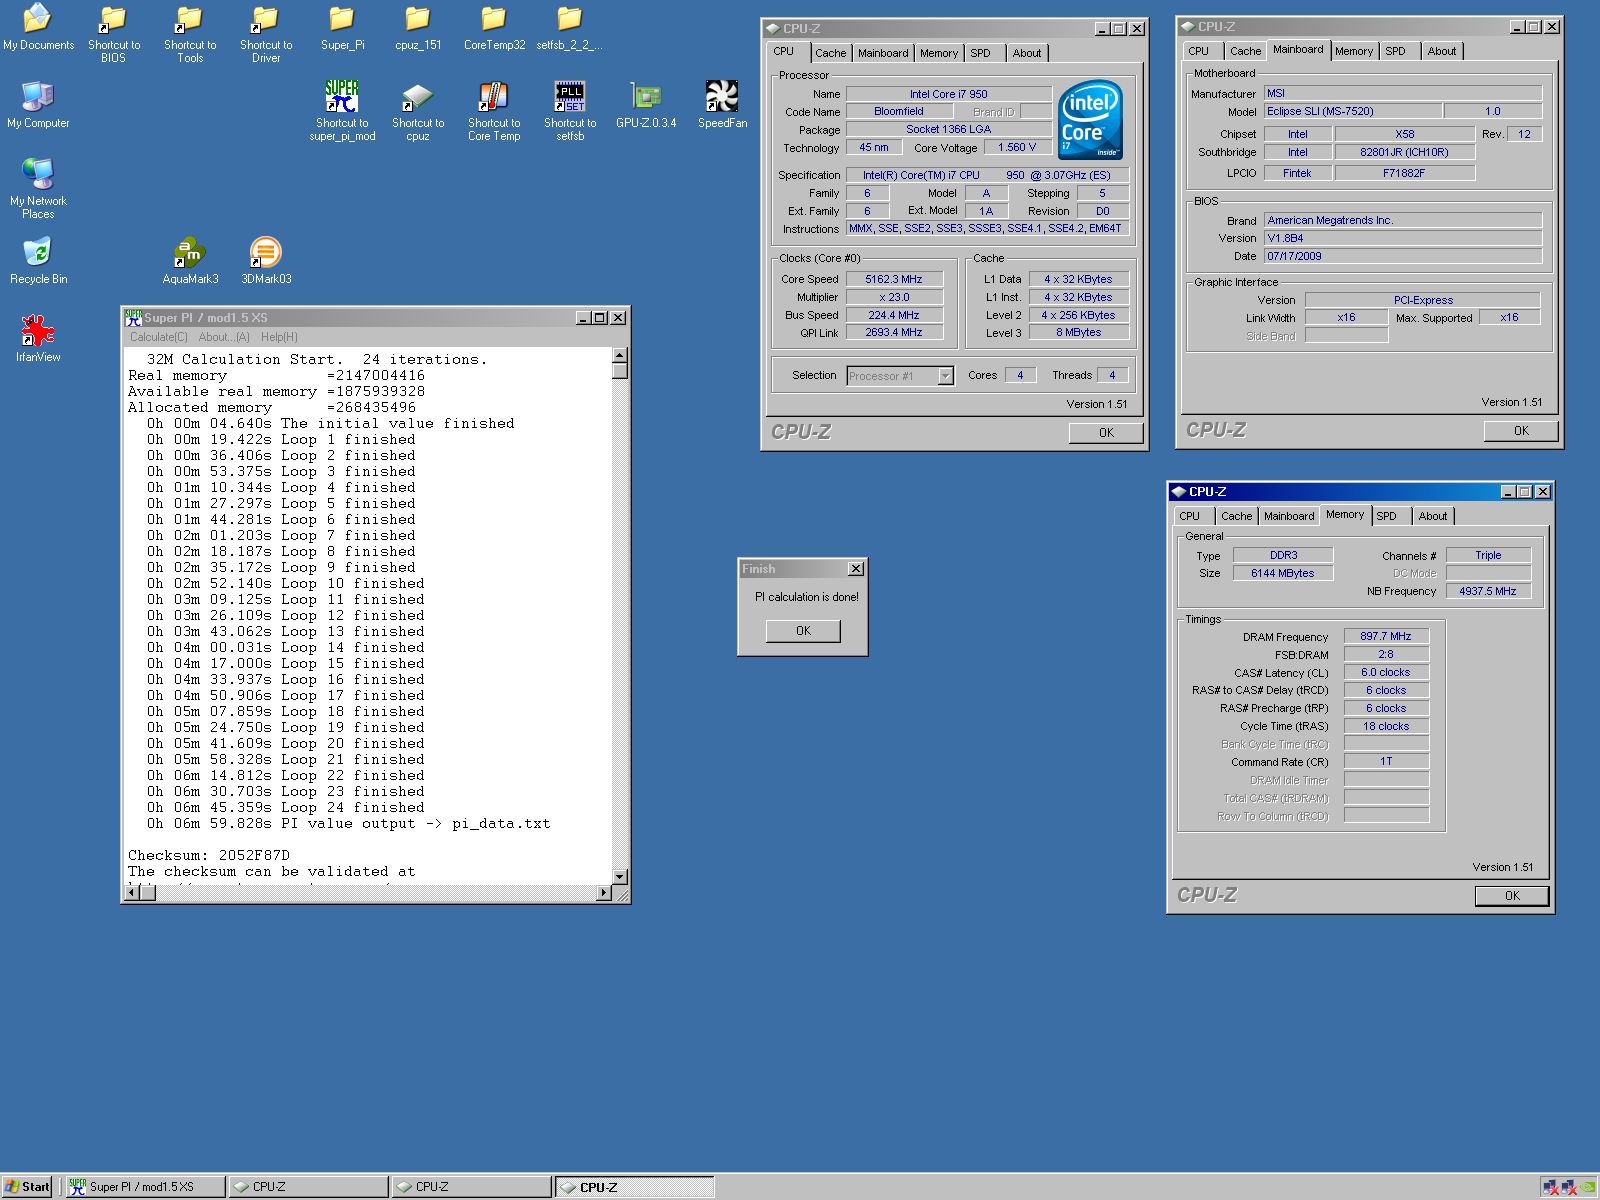Launch the AquaMark3 desktop icon
The image size is (1600, 1200).
coord(190,261)
